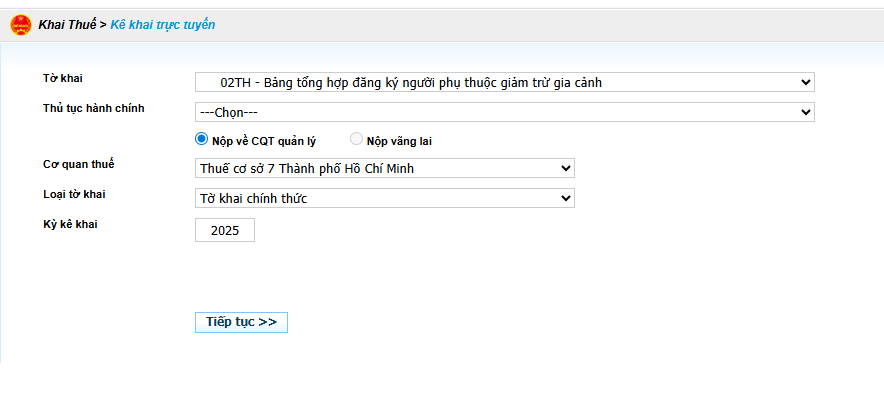Image resolution: width=884 pixels, height=405 pixels.
Task: Click the tax authority emblem logo
Action: 20,24
